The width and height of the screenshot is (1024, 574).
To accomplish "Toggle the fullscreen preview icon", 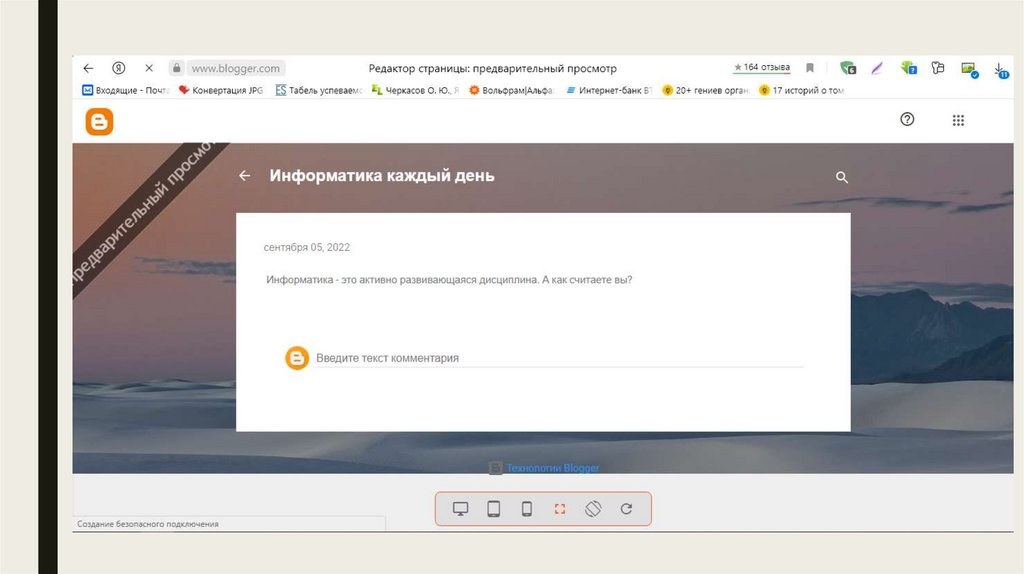I will coord(560,509).
